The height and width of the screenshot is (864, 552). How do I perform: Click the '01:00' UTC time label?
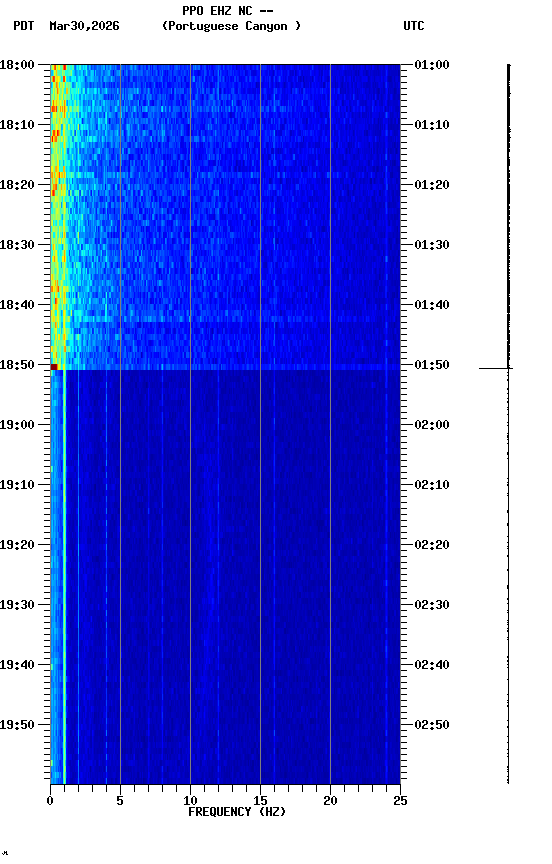(x=432, y=65)
